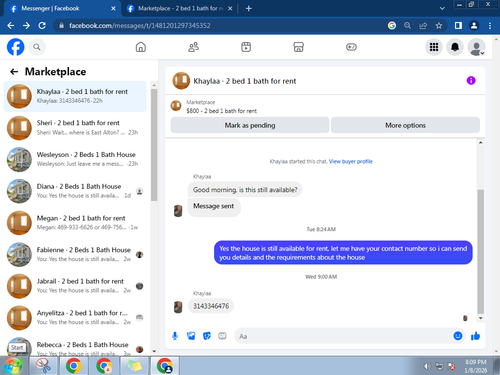
Task: Open the Friends icon in top navigation
Action: pos(193,47)
